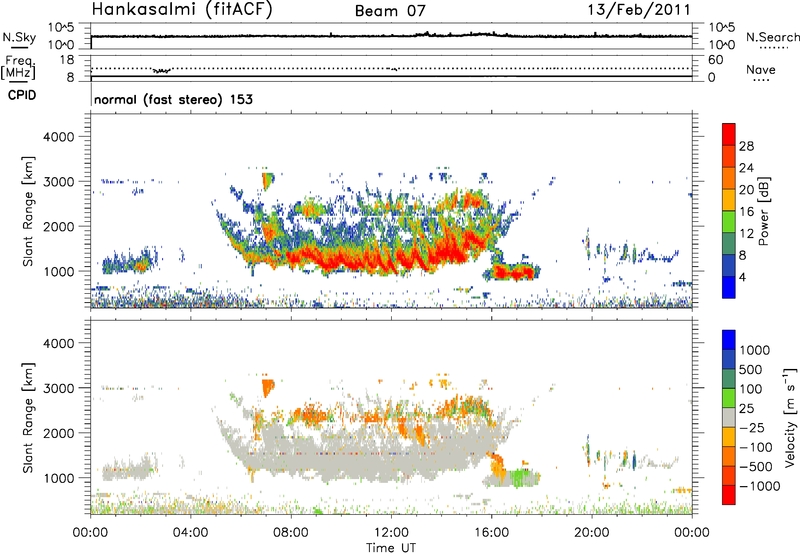Click the 'Freq. [MHz]' axis label
Viewport: 800px width, 554px height.
pyautogui.click(x=19, y=68)
